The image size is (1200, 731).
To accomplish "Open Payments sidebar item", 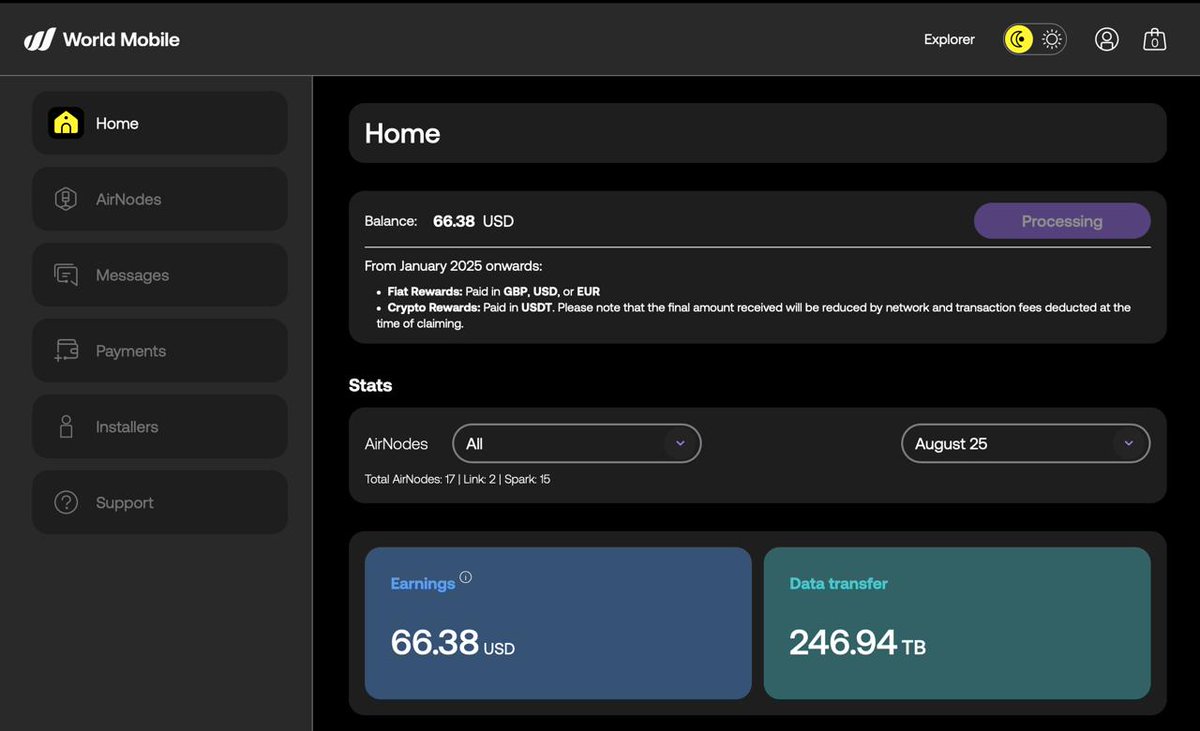I will (x=160, y=351).
